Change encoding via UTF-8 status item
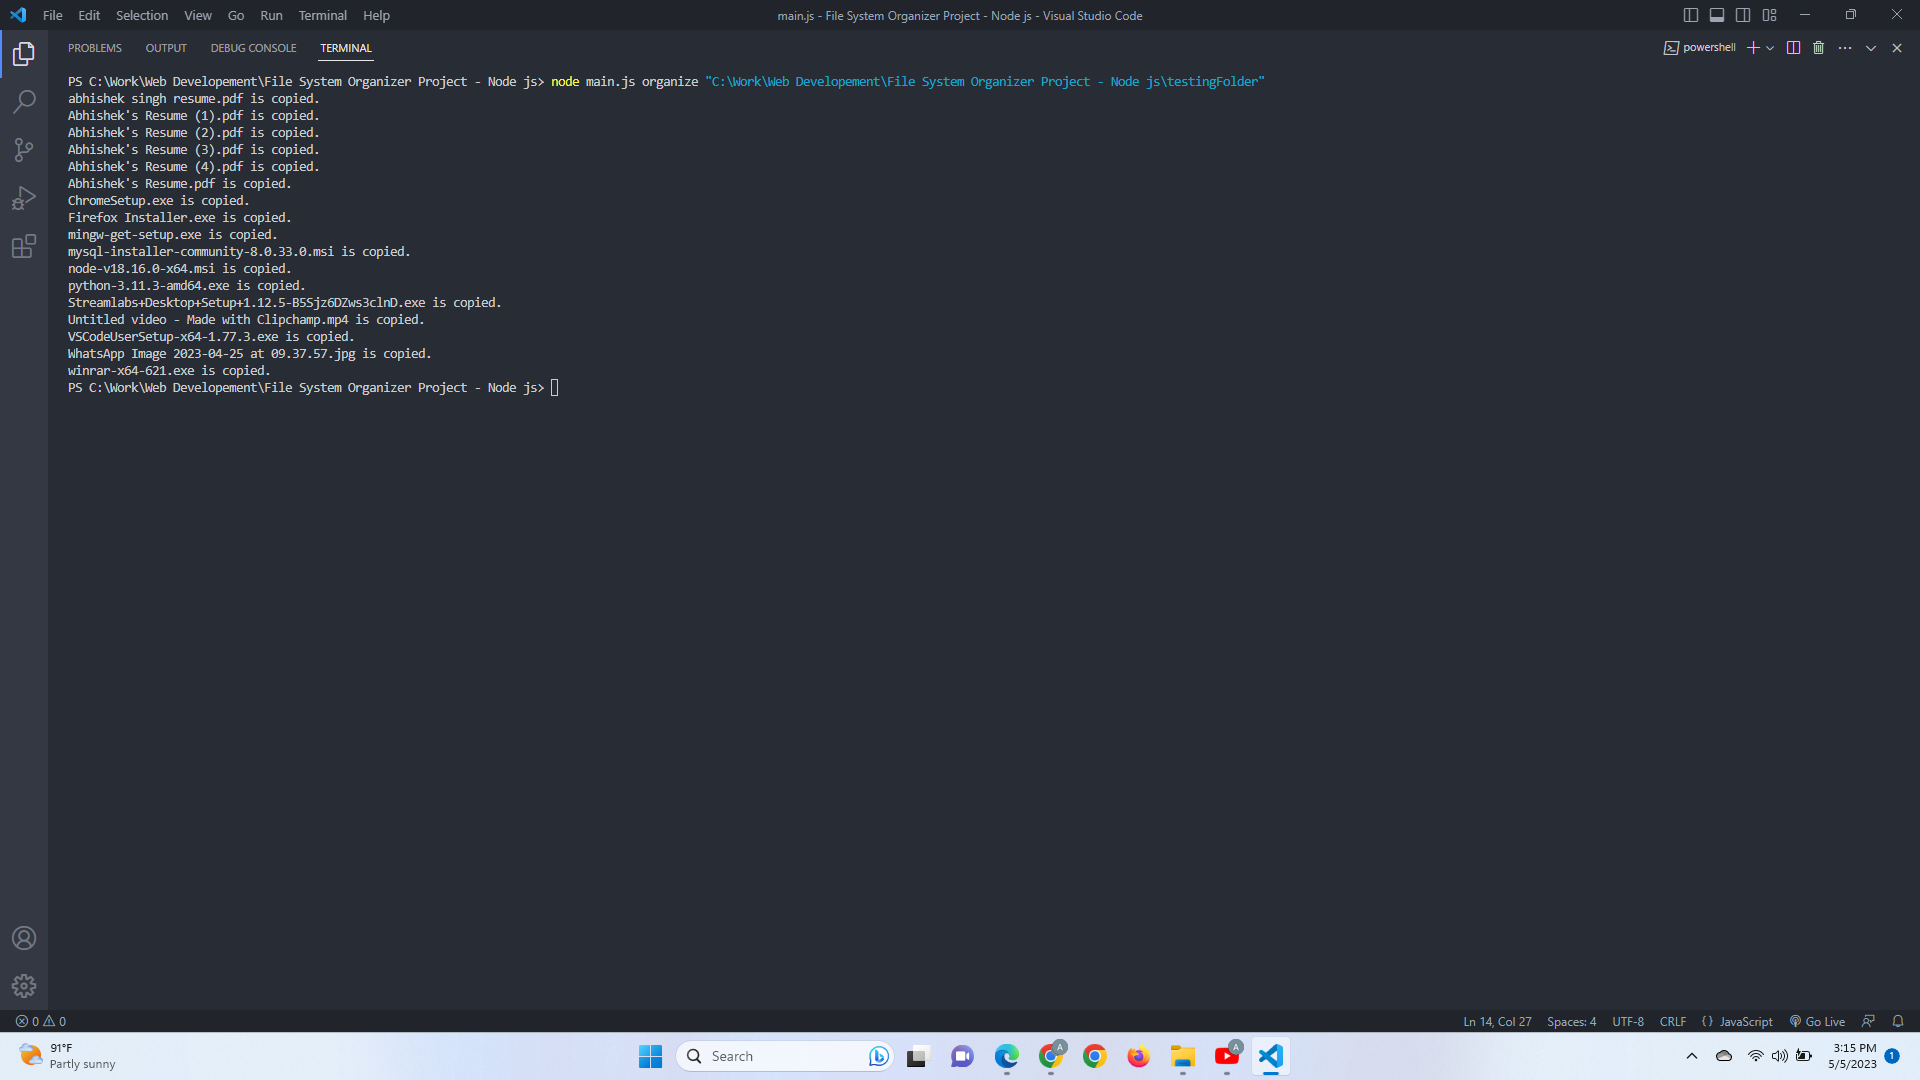 (1628, 1021)
